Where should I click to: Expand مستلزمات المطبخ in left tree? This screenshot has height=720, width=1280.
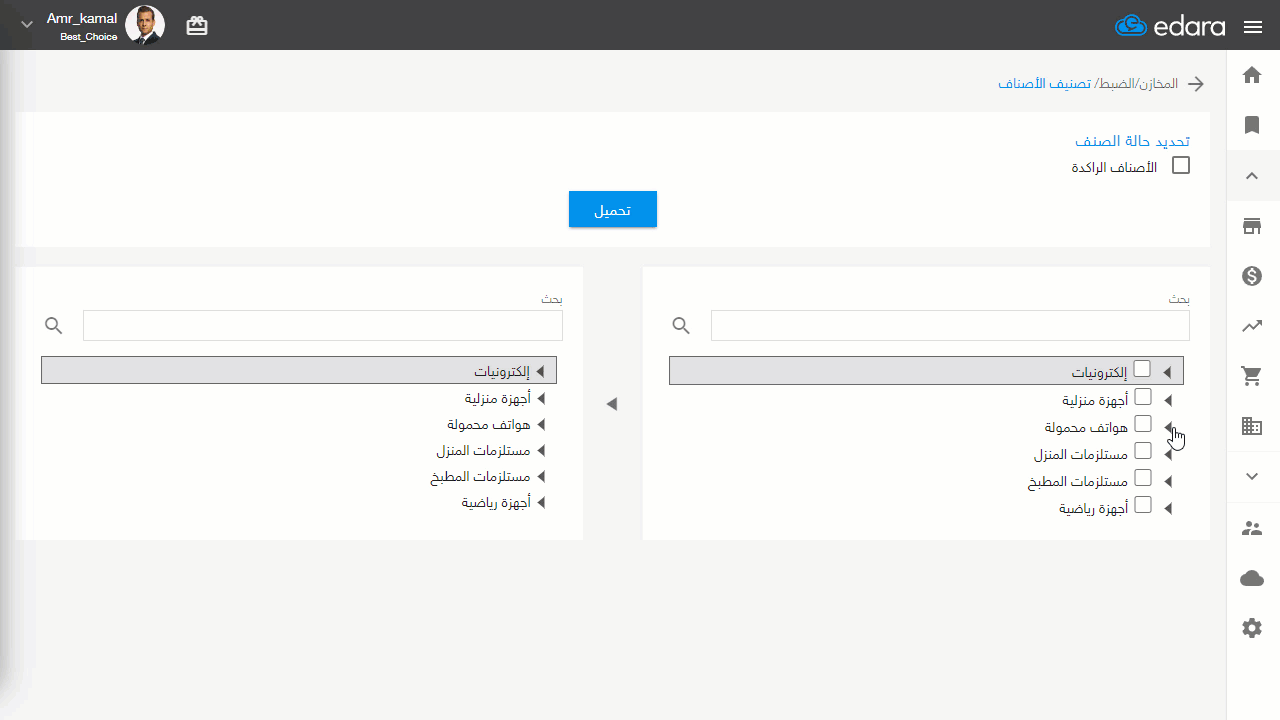(541, 477)
